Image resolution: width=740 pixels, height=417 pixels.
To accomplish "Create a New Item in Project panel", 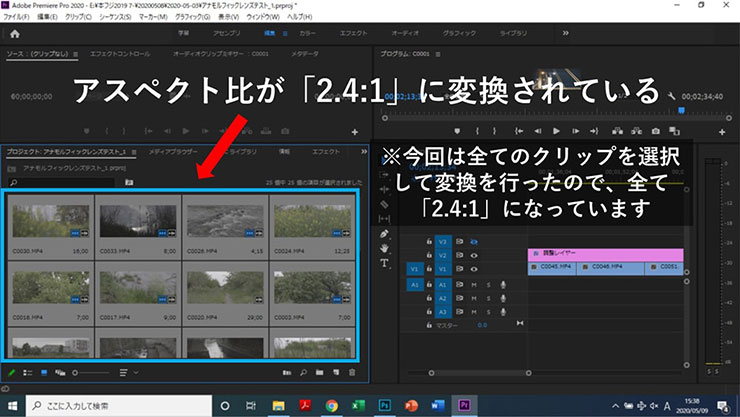I will coord(336,373).
